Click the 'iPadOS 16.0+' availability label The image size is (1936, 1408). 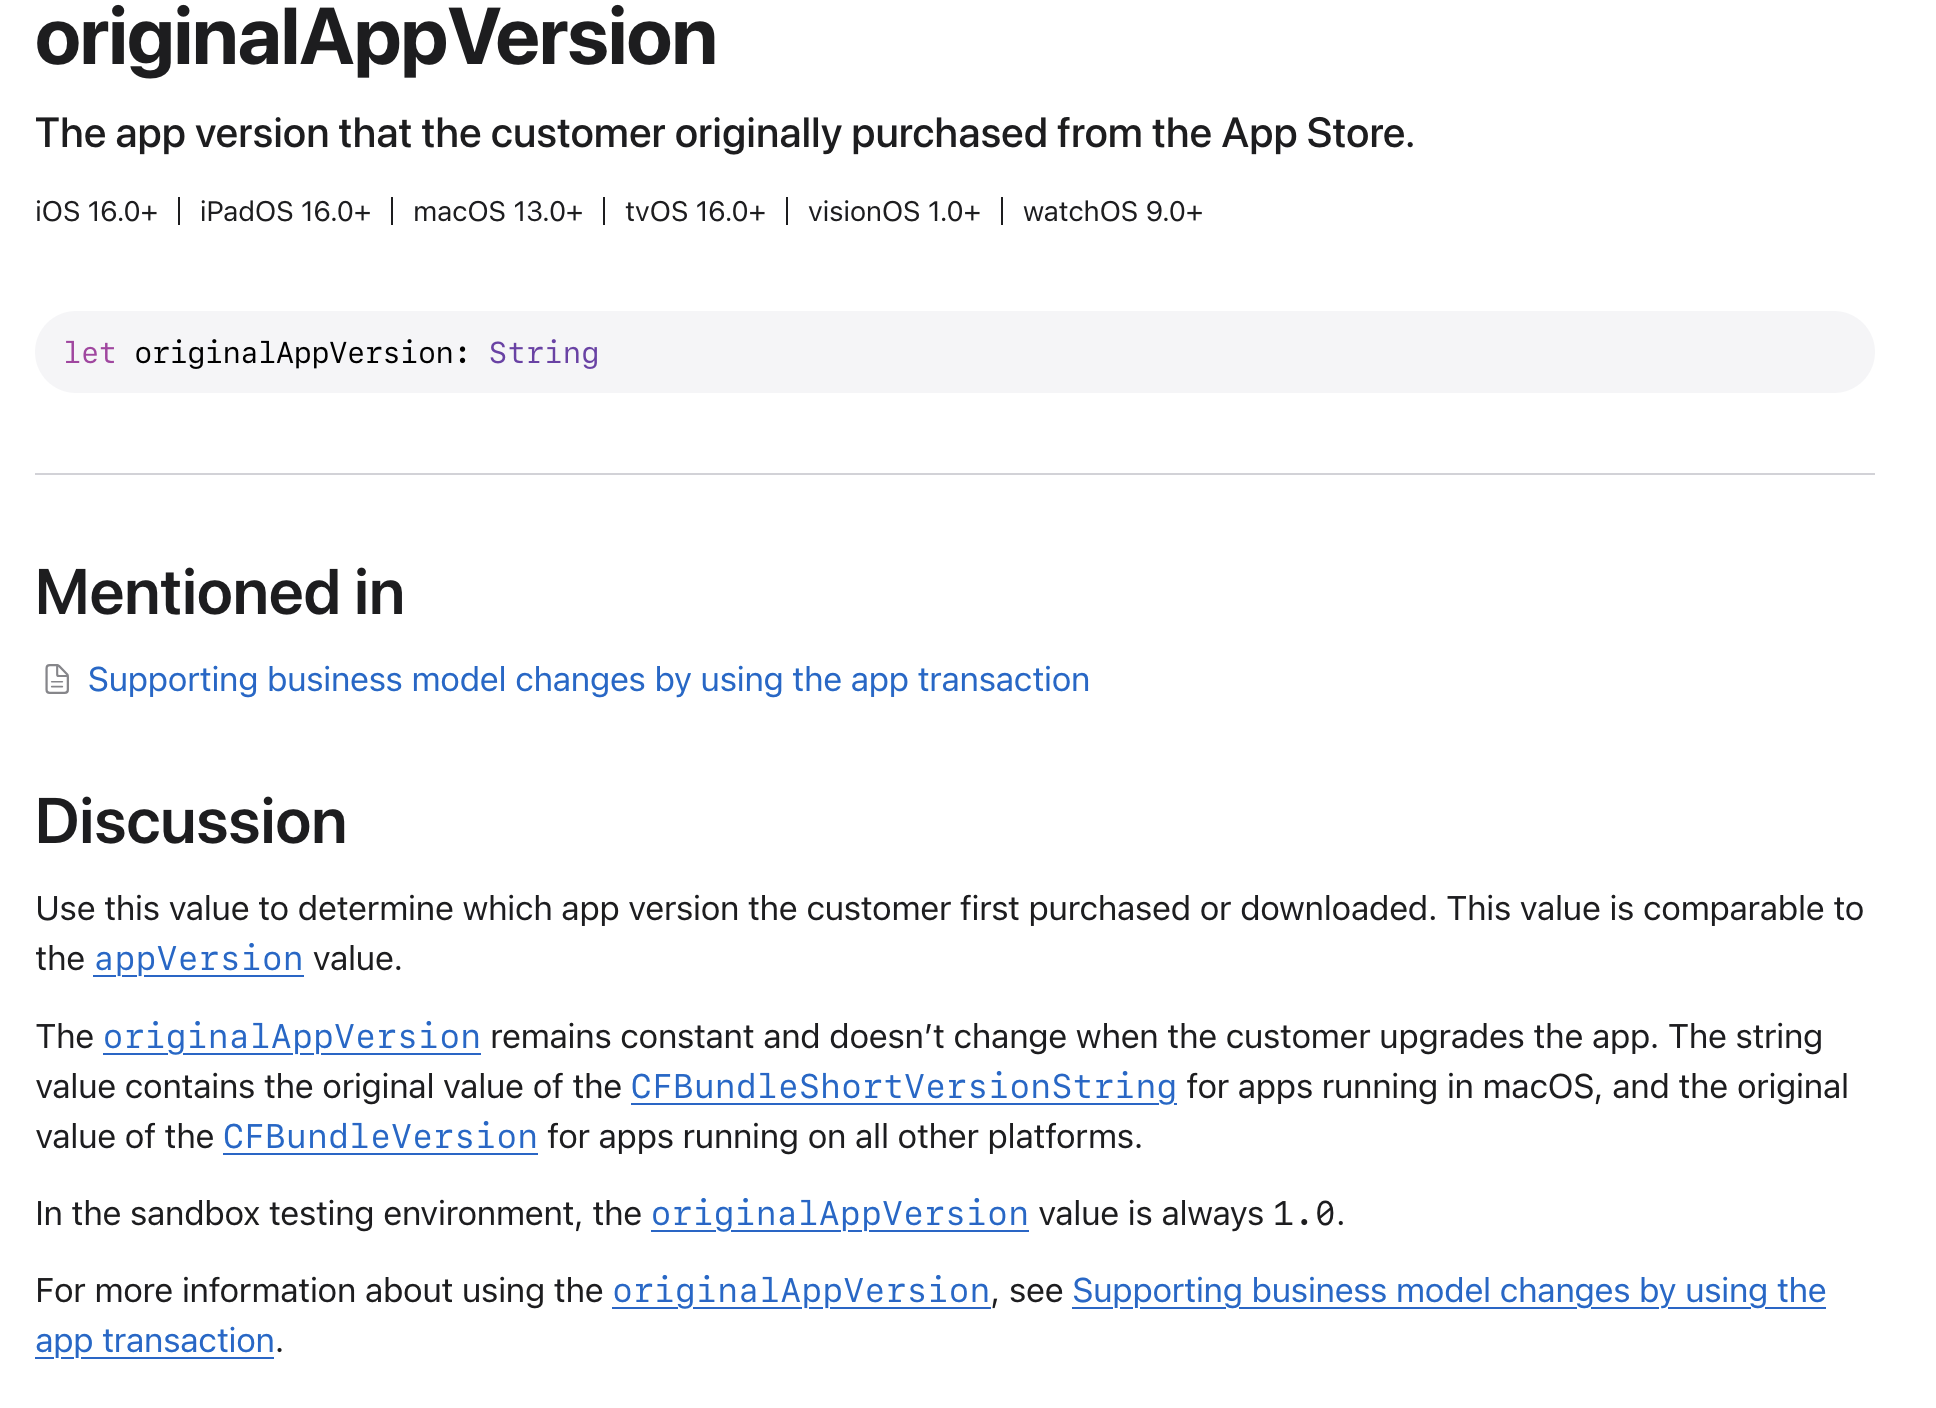coord(285,212)
